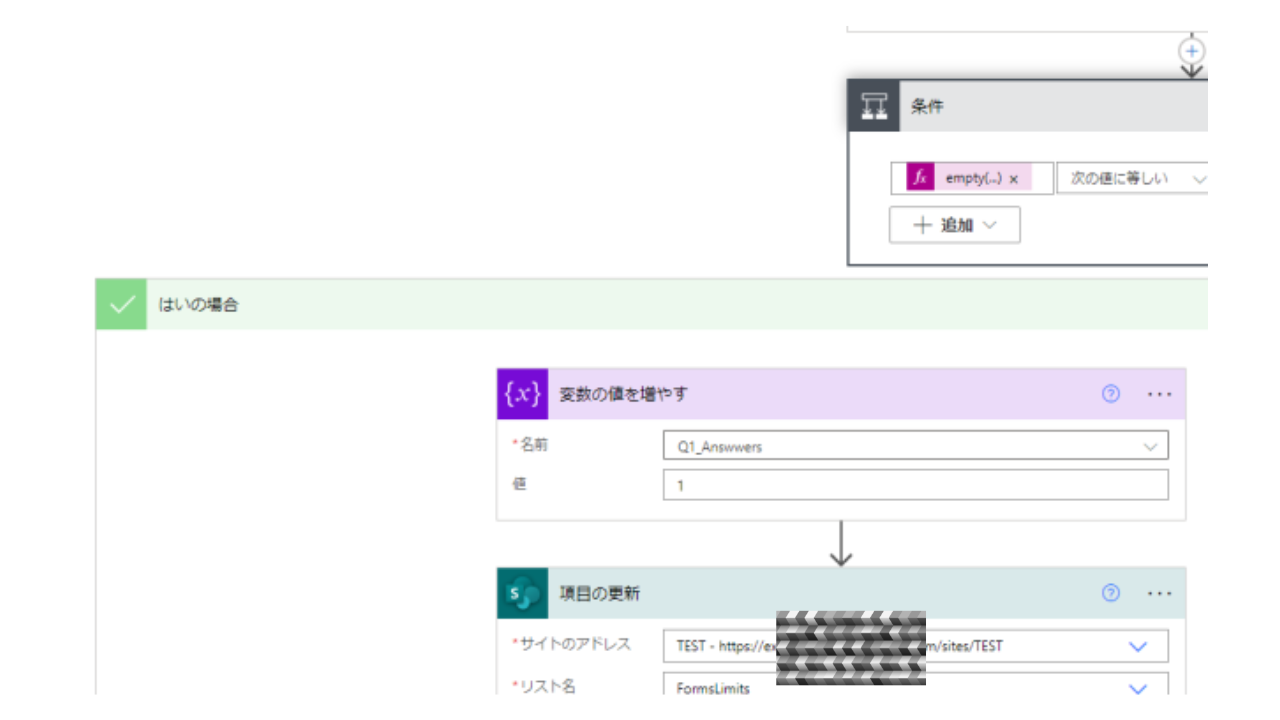Expand the サイトのアドレス dropdown

click(x=1137, y=646)
